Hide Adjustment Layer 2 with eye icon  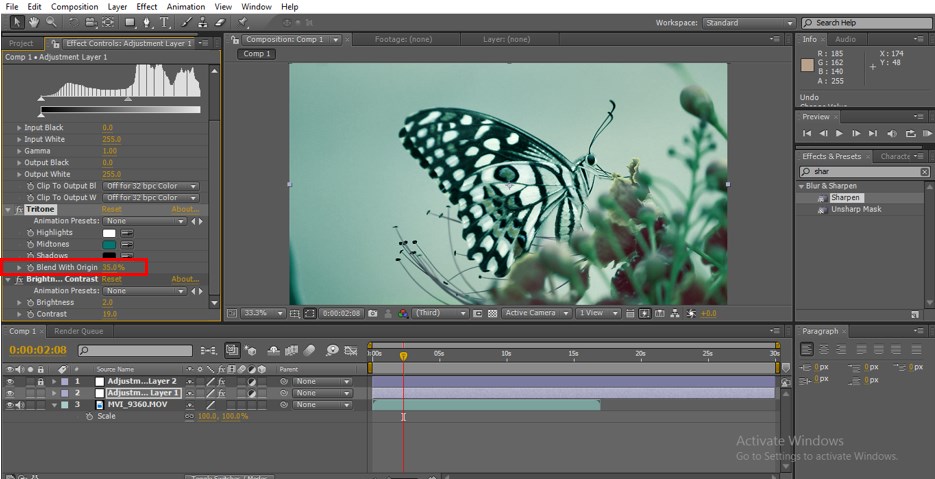point(10,381)
